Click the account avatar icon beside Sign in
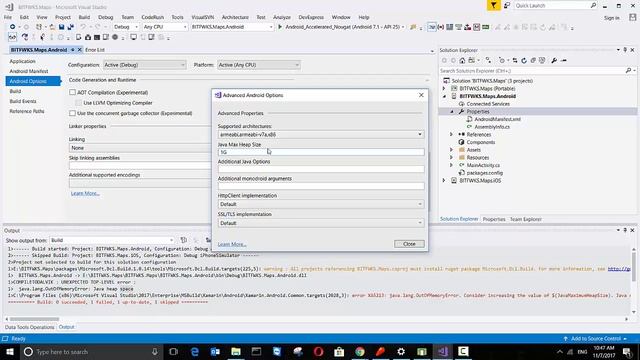Viewport: 640px width, 360px height. [x=632, y=17]
